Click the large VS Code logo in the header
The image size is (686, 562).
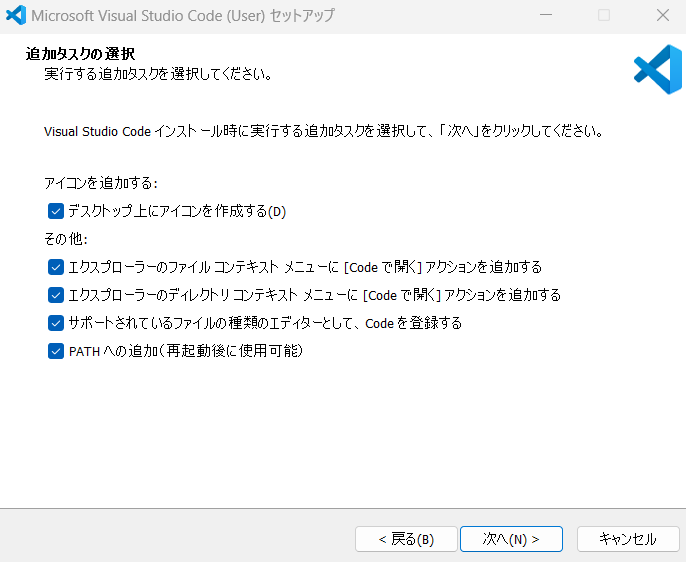click(658, 70)
